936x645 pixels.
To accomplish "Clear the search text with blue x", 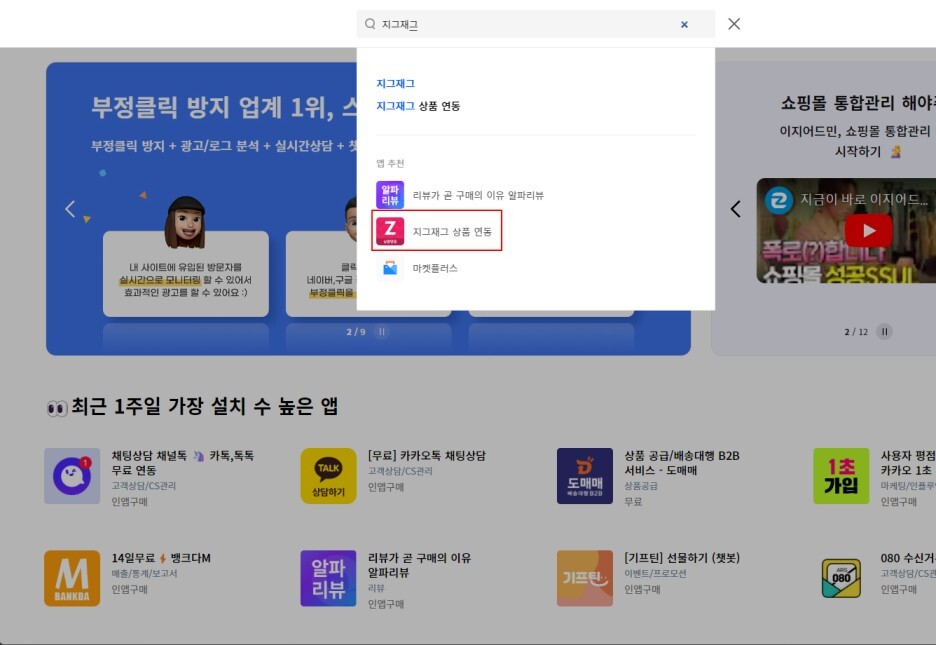I will click(x=684, y=24).
